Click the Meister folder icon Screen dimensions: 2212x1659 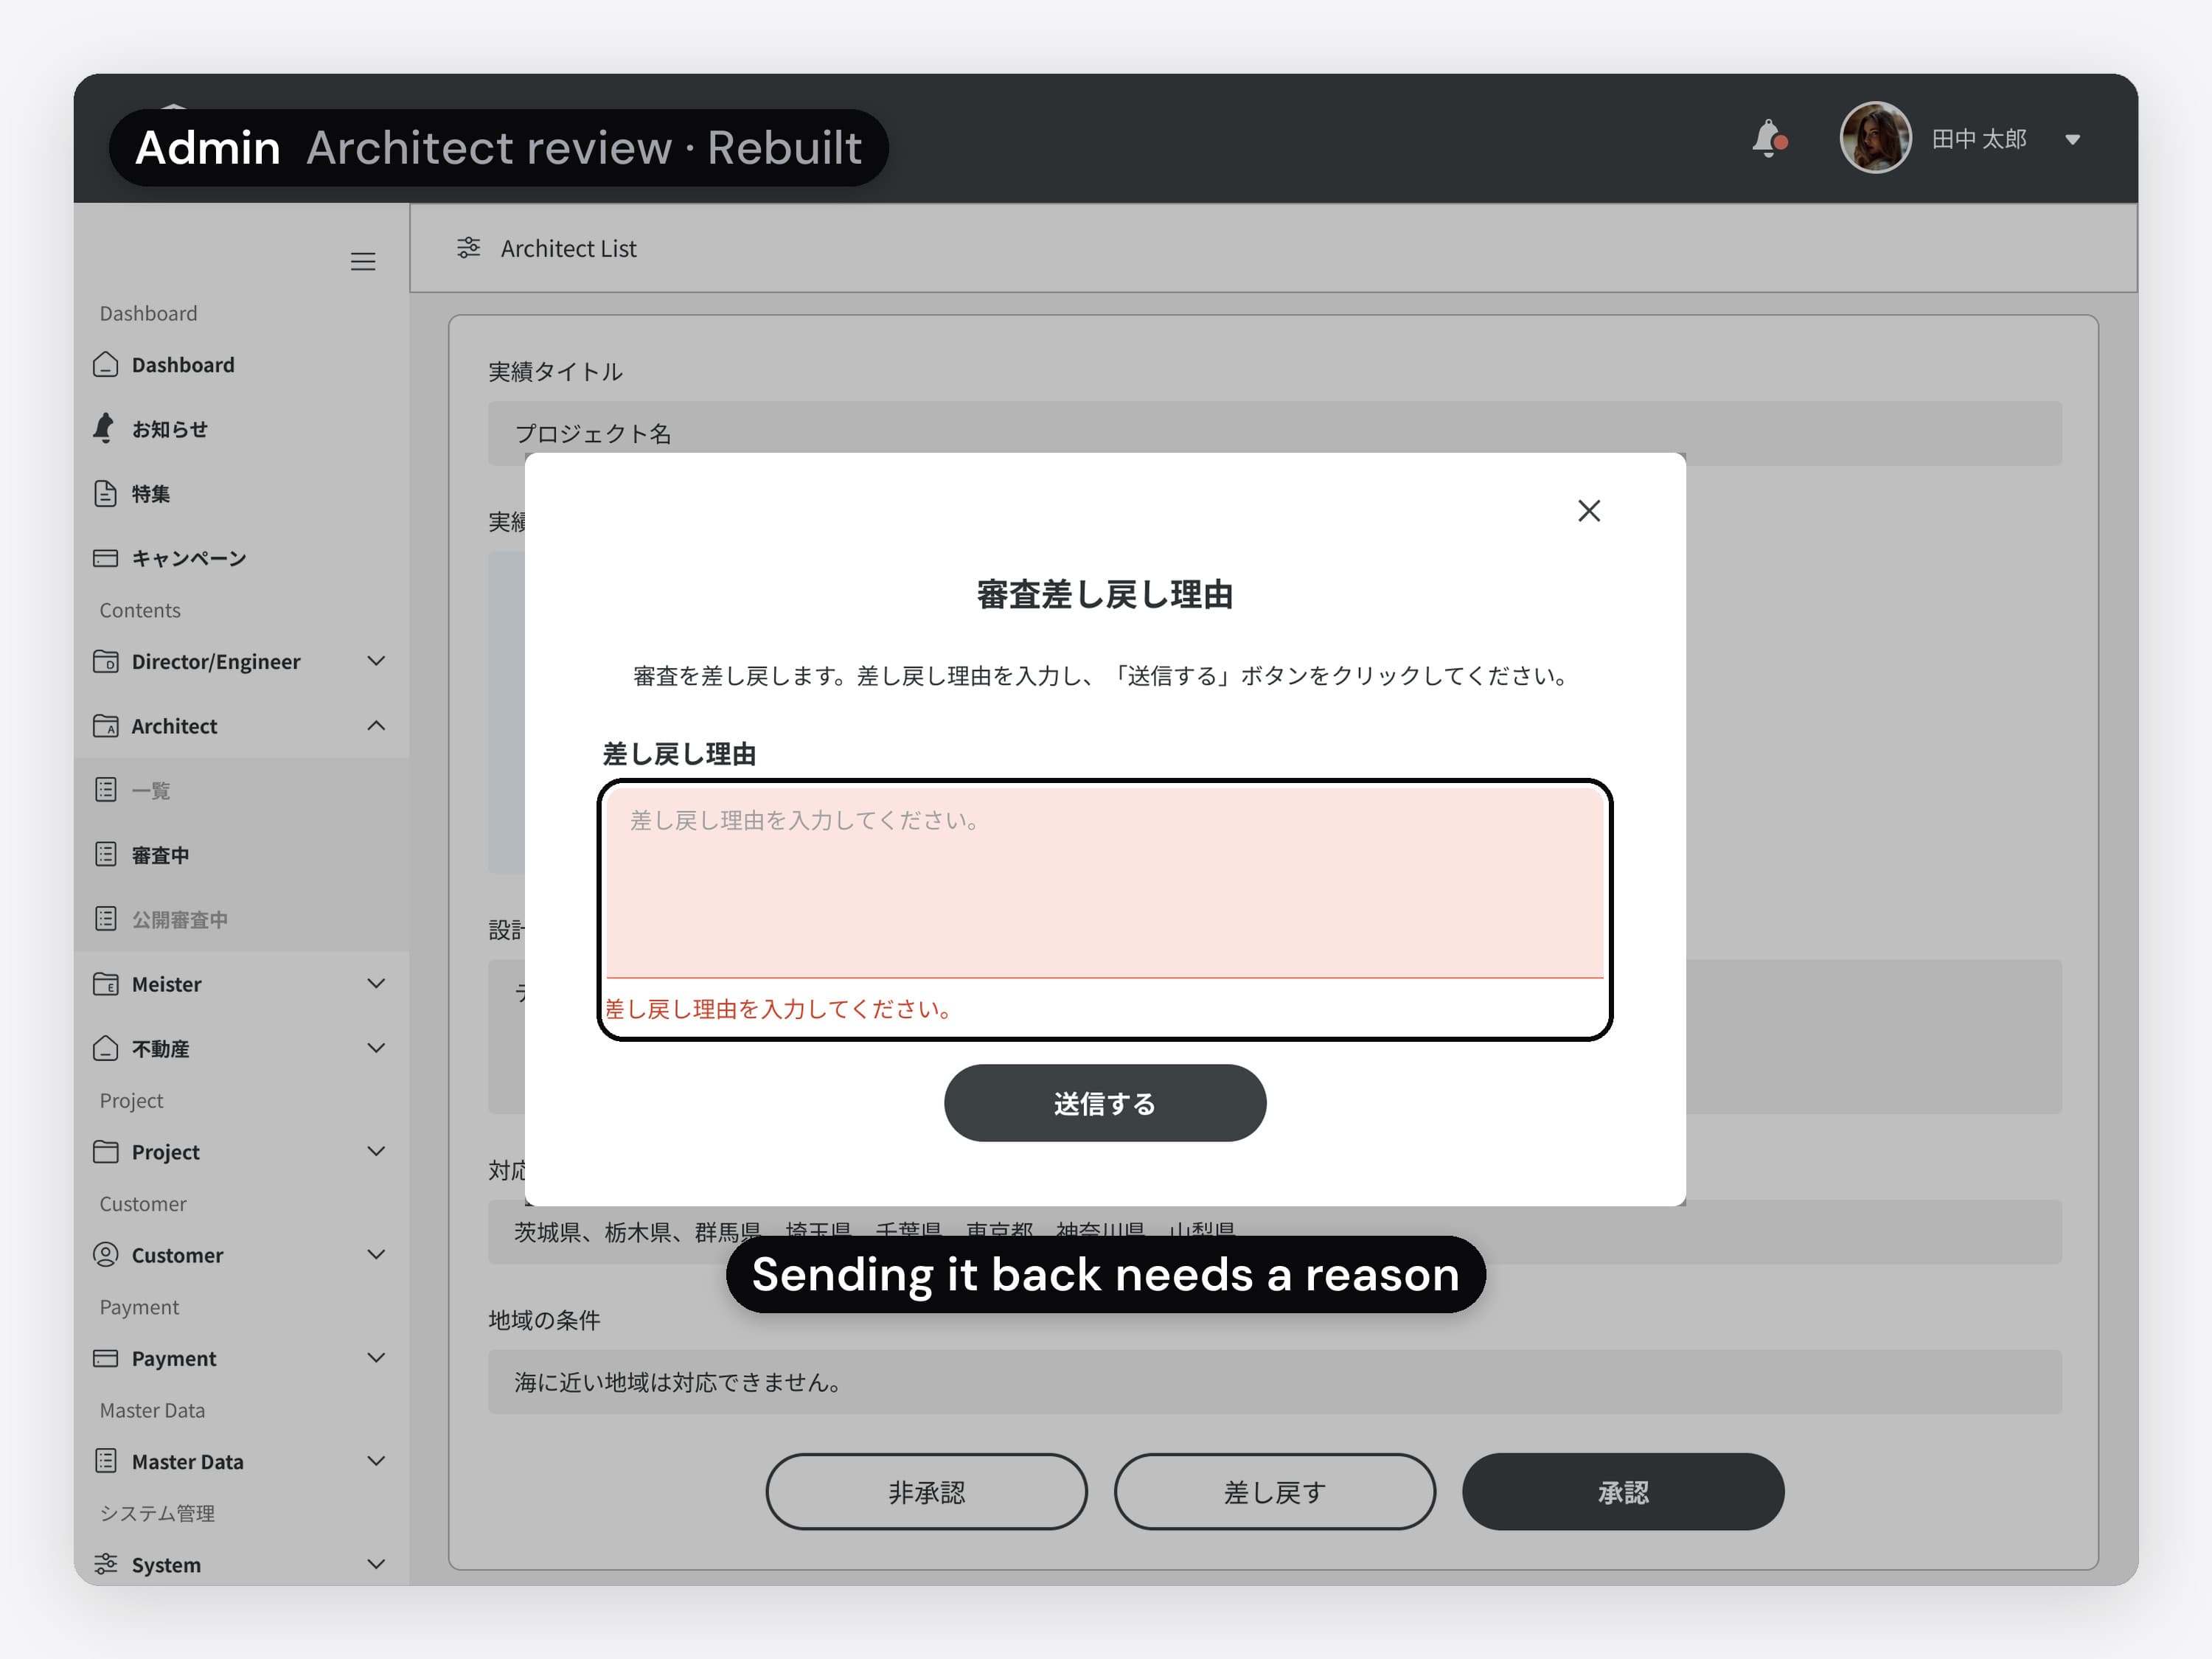click(x=105, y=984)
